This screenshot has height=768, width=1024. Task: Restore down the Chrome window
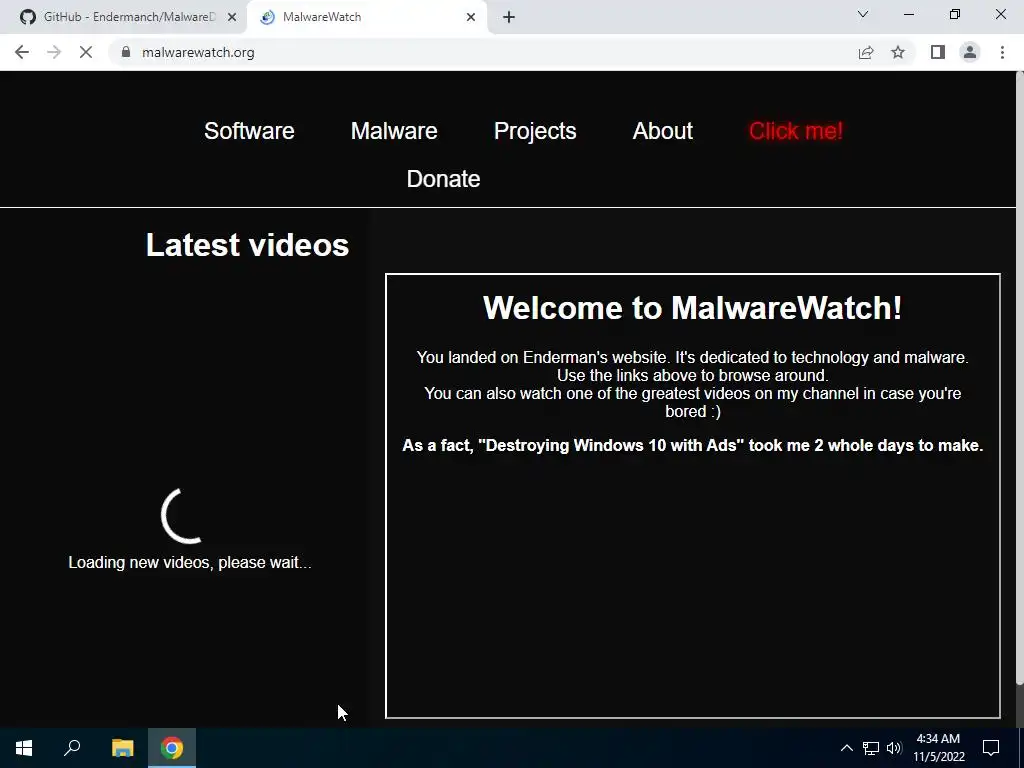tap(955, 14)
